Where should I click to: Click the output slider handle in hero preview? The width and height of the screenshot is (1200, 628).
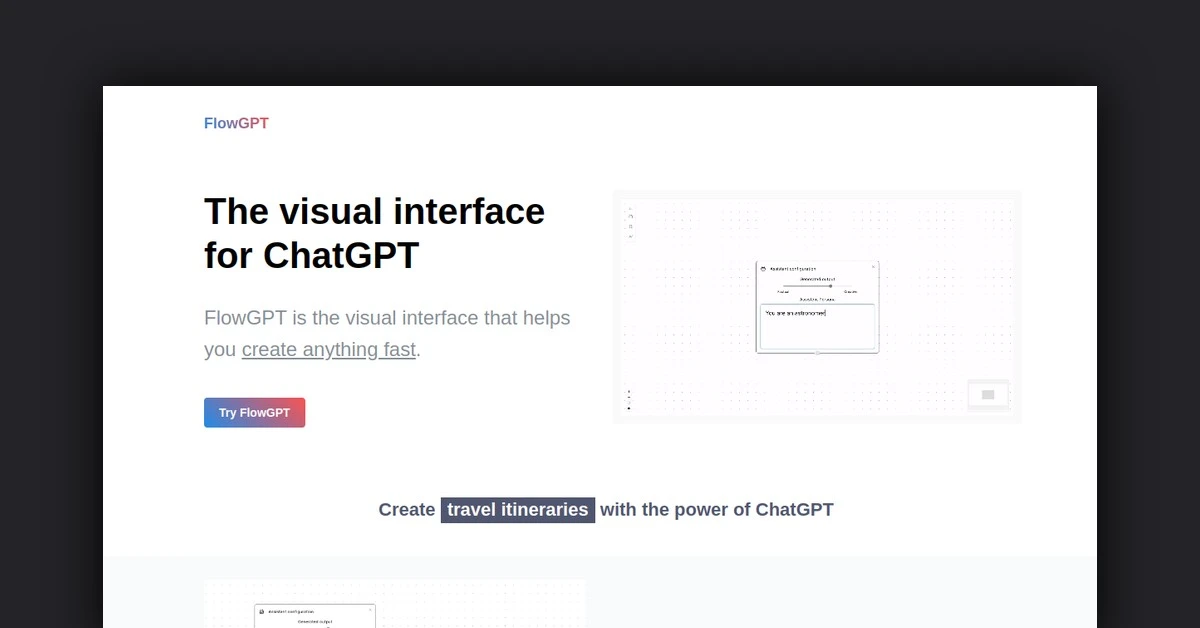830,286
